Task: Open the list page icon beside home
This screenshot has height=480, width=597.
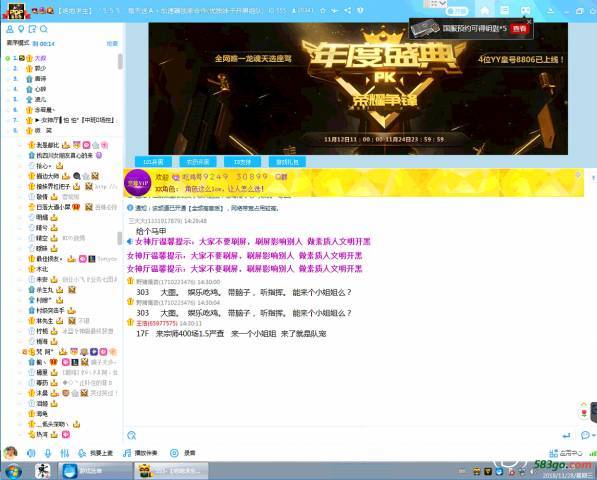Action: coord(504,10)
